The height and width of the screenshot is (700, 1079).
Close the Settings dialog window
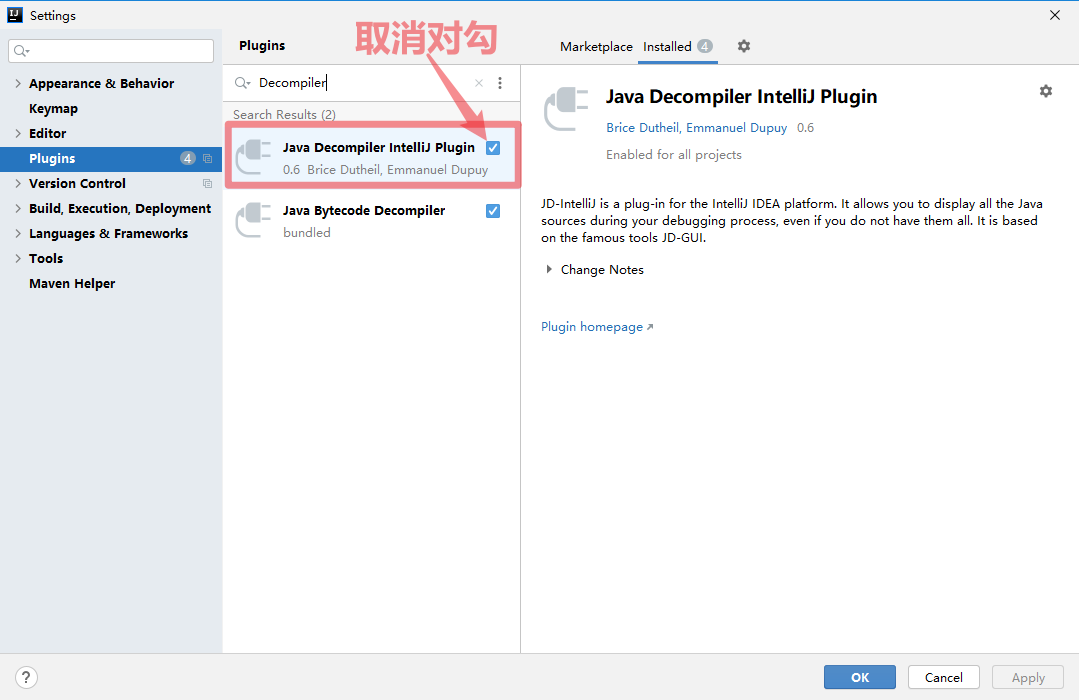1055,15
